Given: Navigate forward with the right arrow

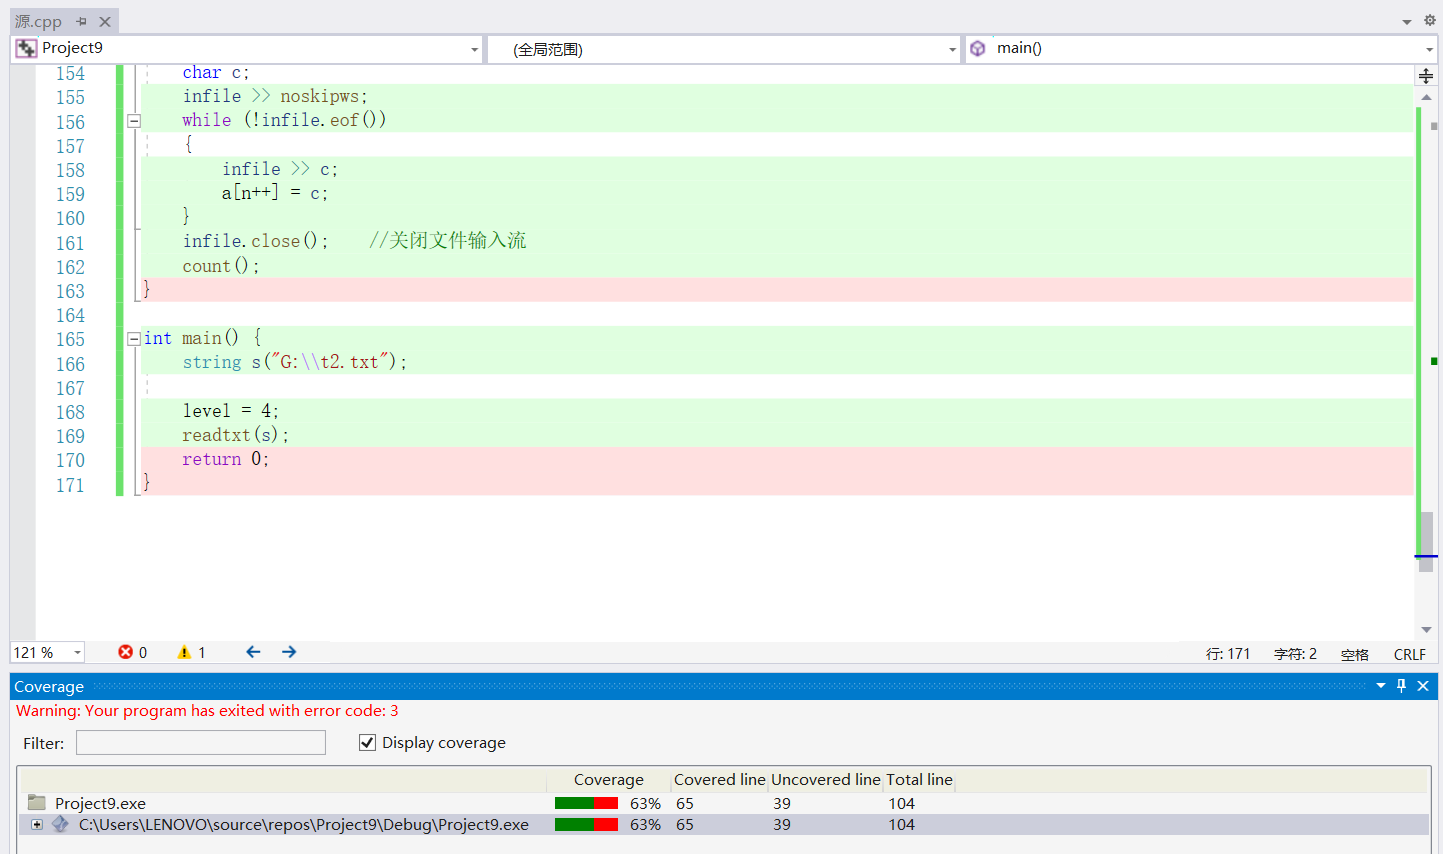Looking at the screenshot, I should tap(289, 652).
